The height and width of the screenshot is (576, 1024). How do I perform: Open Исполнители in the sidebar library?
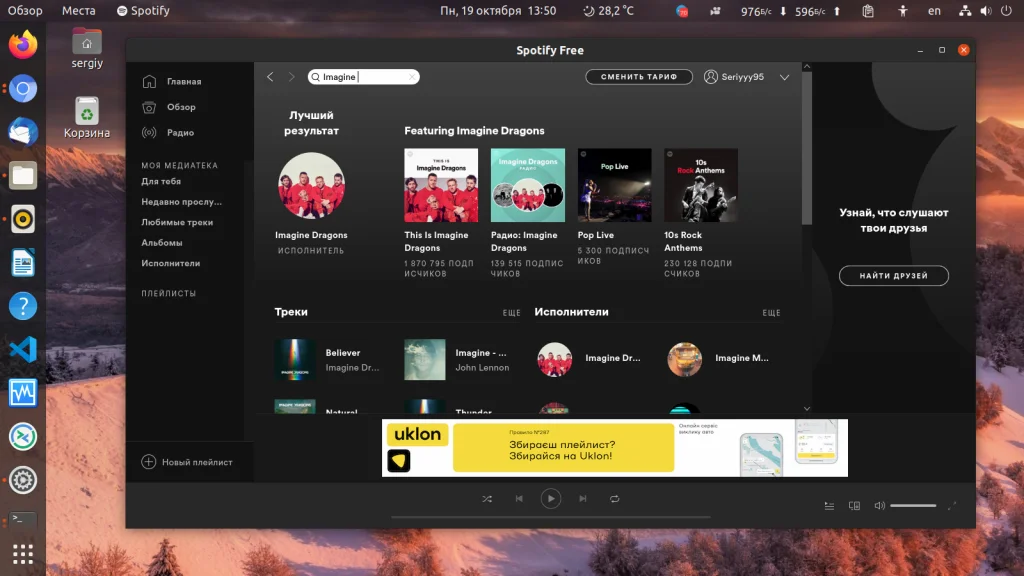(x=170, y=263)
